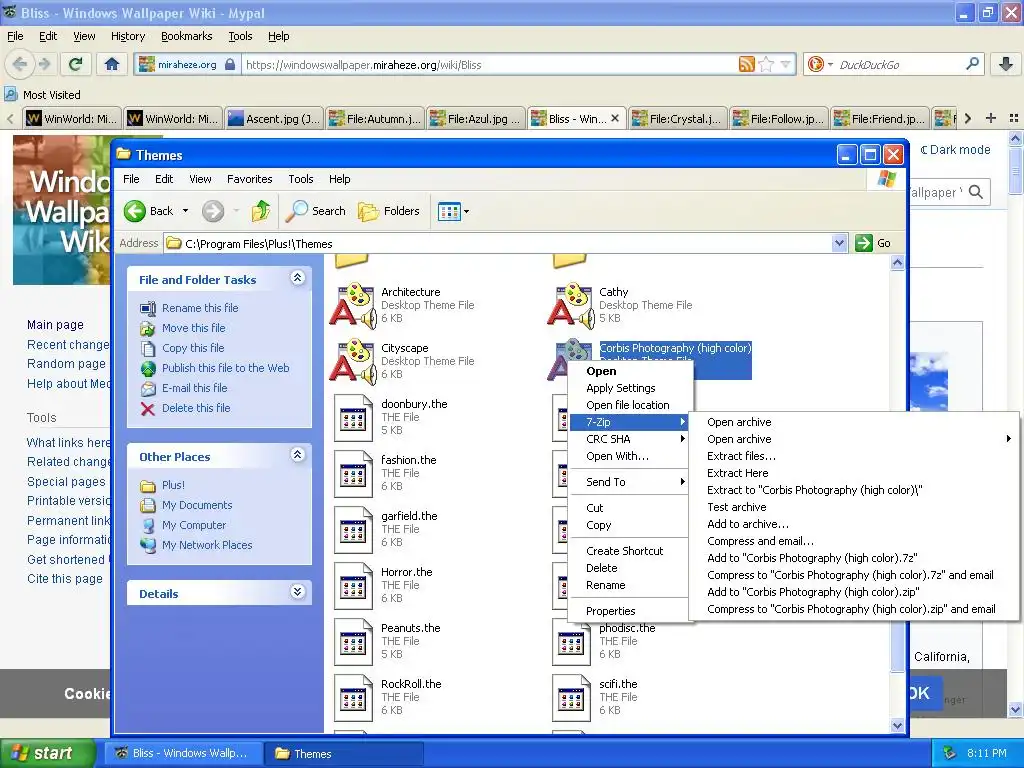This screenshot has height=768, width=1024.
Task: Select the Cityscape theme file icon
Action: [x=353, y=361]
